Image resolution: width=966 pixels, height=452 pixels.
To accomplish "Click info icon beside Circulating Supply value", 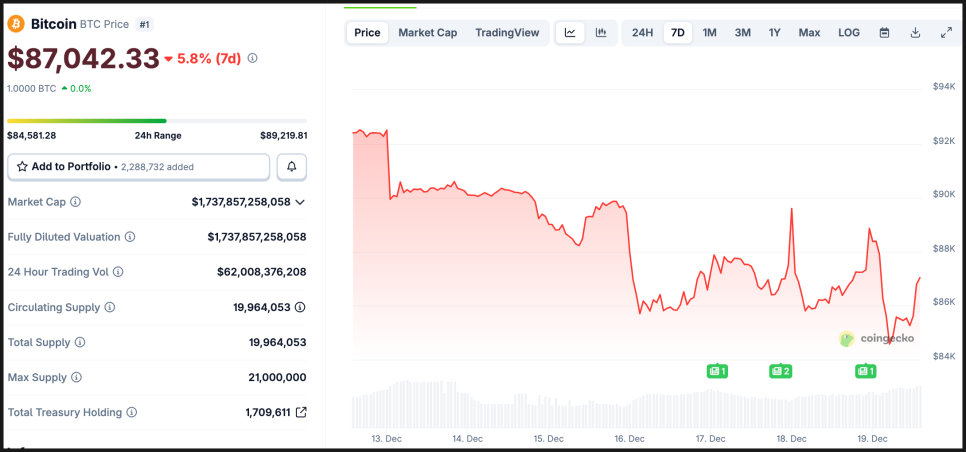I will click(300, 307).
